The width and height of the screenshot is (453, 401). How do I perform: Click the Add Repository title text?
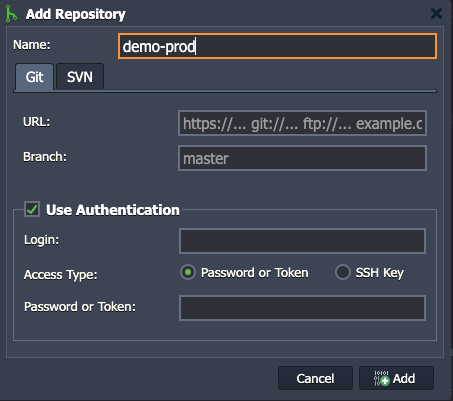tap(76, 14)
